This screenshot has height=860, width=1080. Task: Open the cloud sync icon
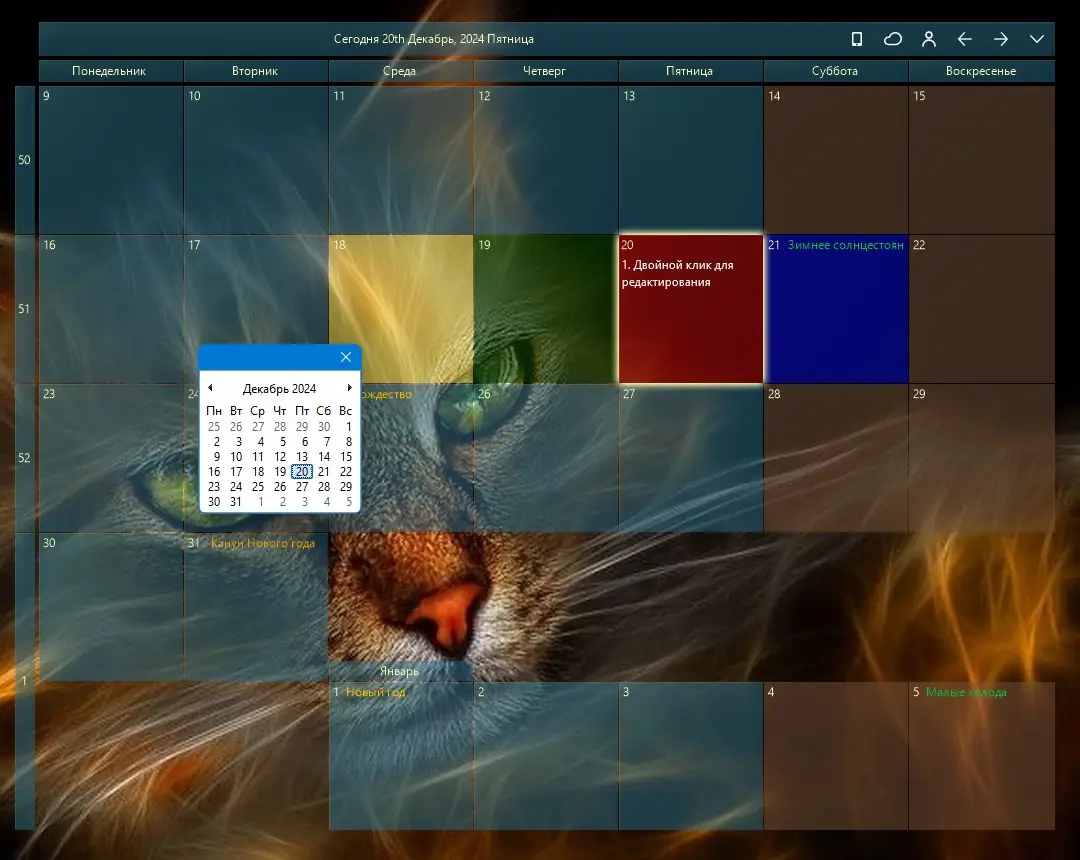pos(893,39)
